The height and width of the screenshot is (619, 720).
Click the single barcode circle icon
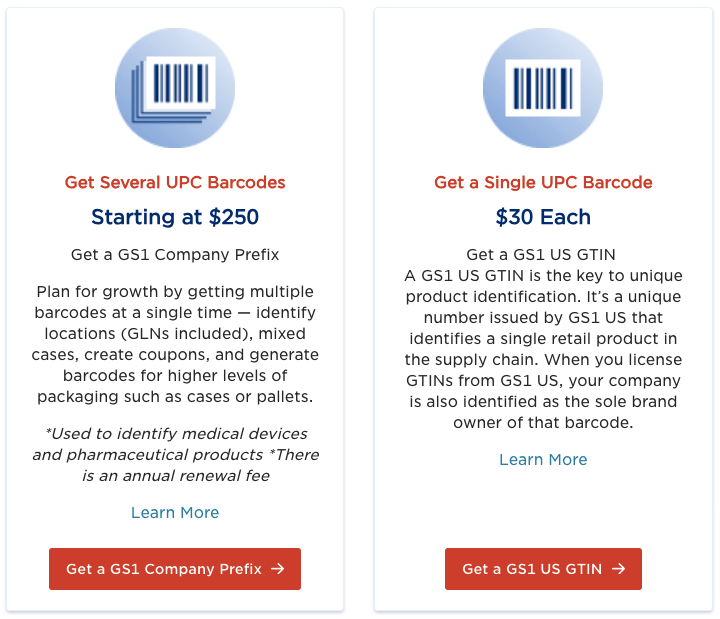tap(543, 88)
